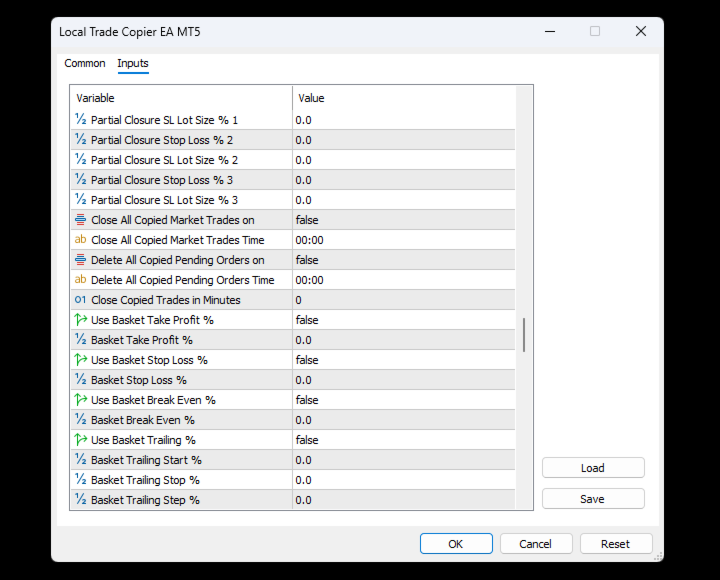The width and height of the screenshot is (720, 580).
Task: Toggle the false value of Use Basket Break Even %
Action: pos(404,400)
